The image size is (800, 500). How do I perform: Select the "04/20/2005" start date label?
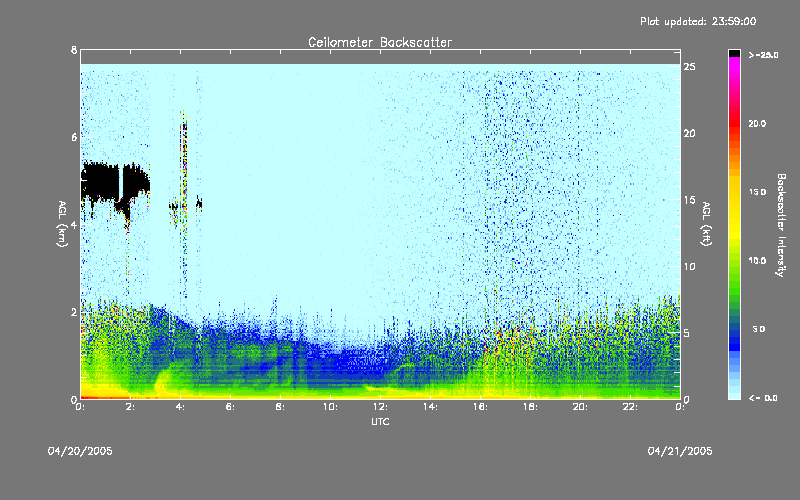(x=80, y=451)
